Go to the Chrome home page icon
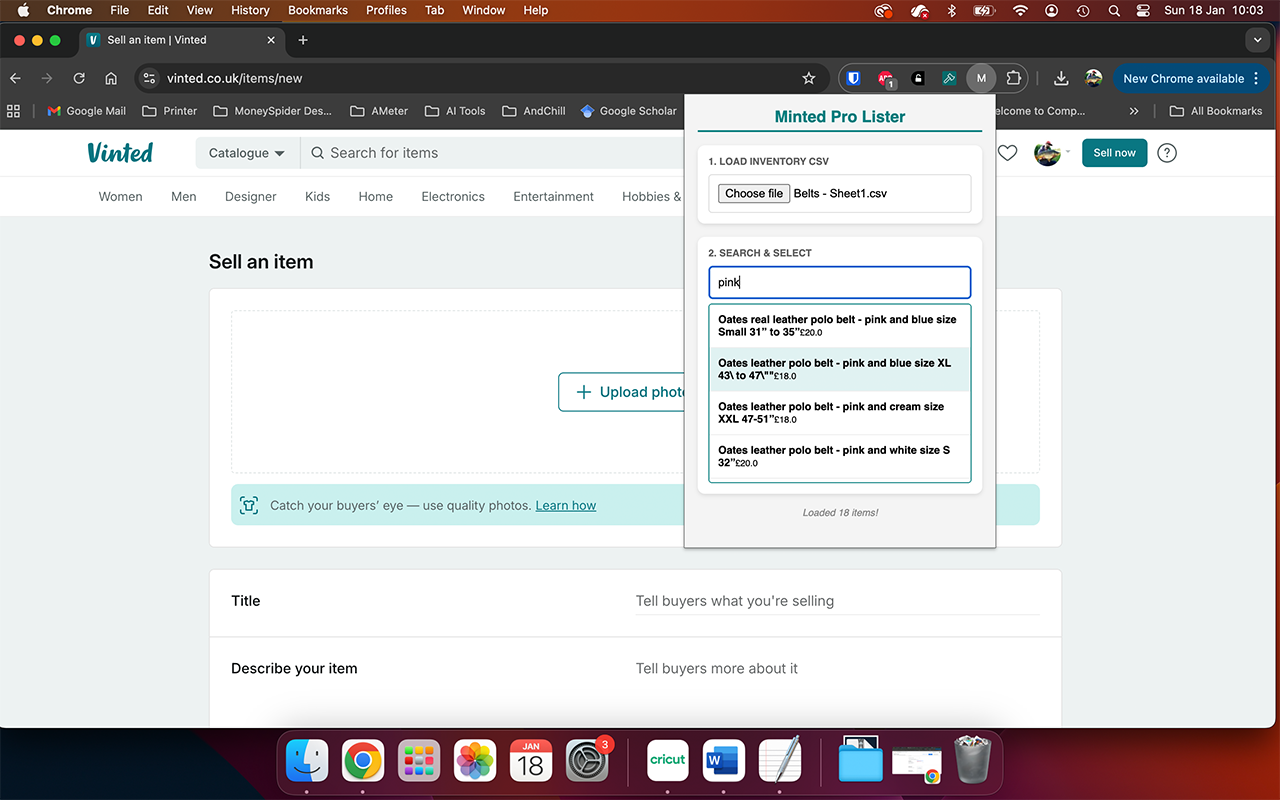This screenshot has width=1280, height=800. (x=111, y=78)
